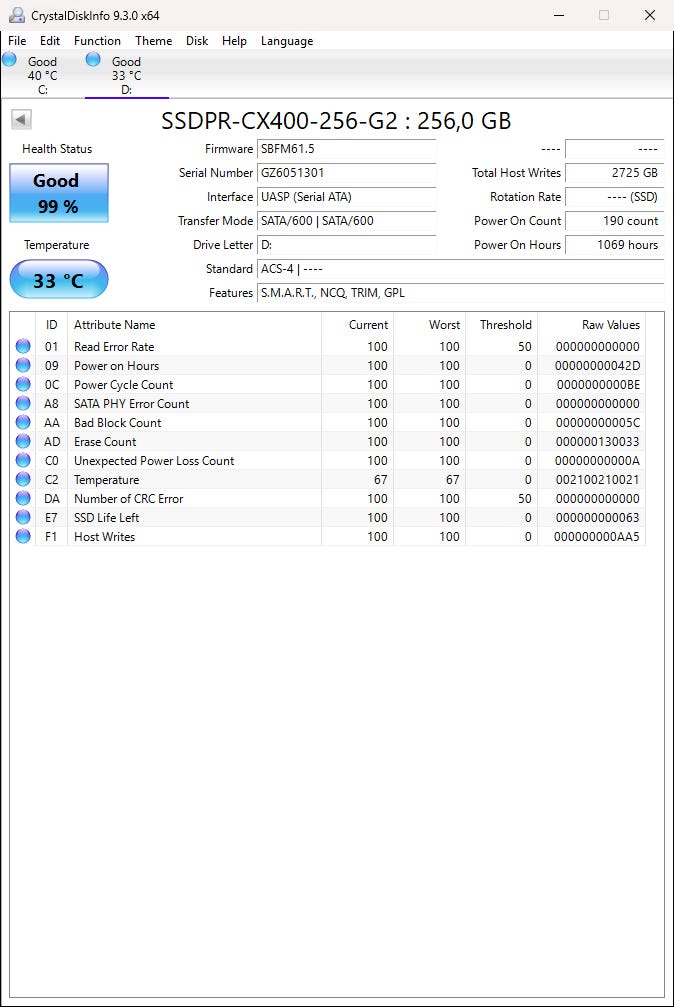The image size is (674, 1007).
Task: Click the Good 99 % health status button
Action: (58, 193)
